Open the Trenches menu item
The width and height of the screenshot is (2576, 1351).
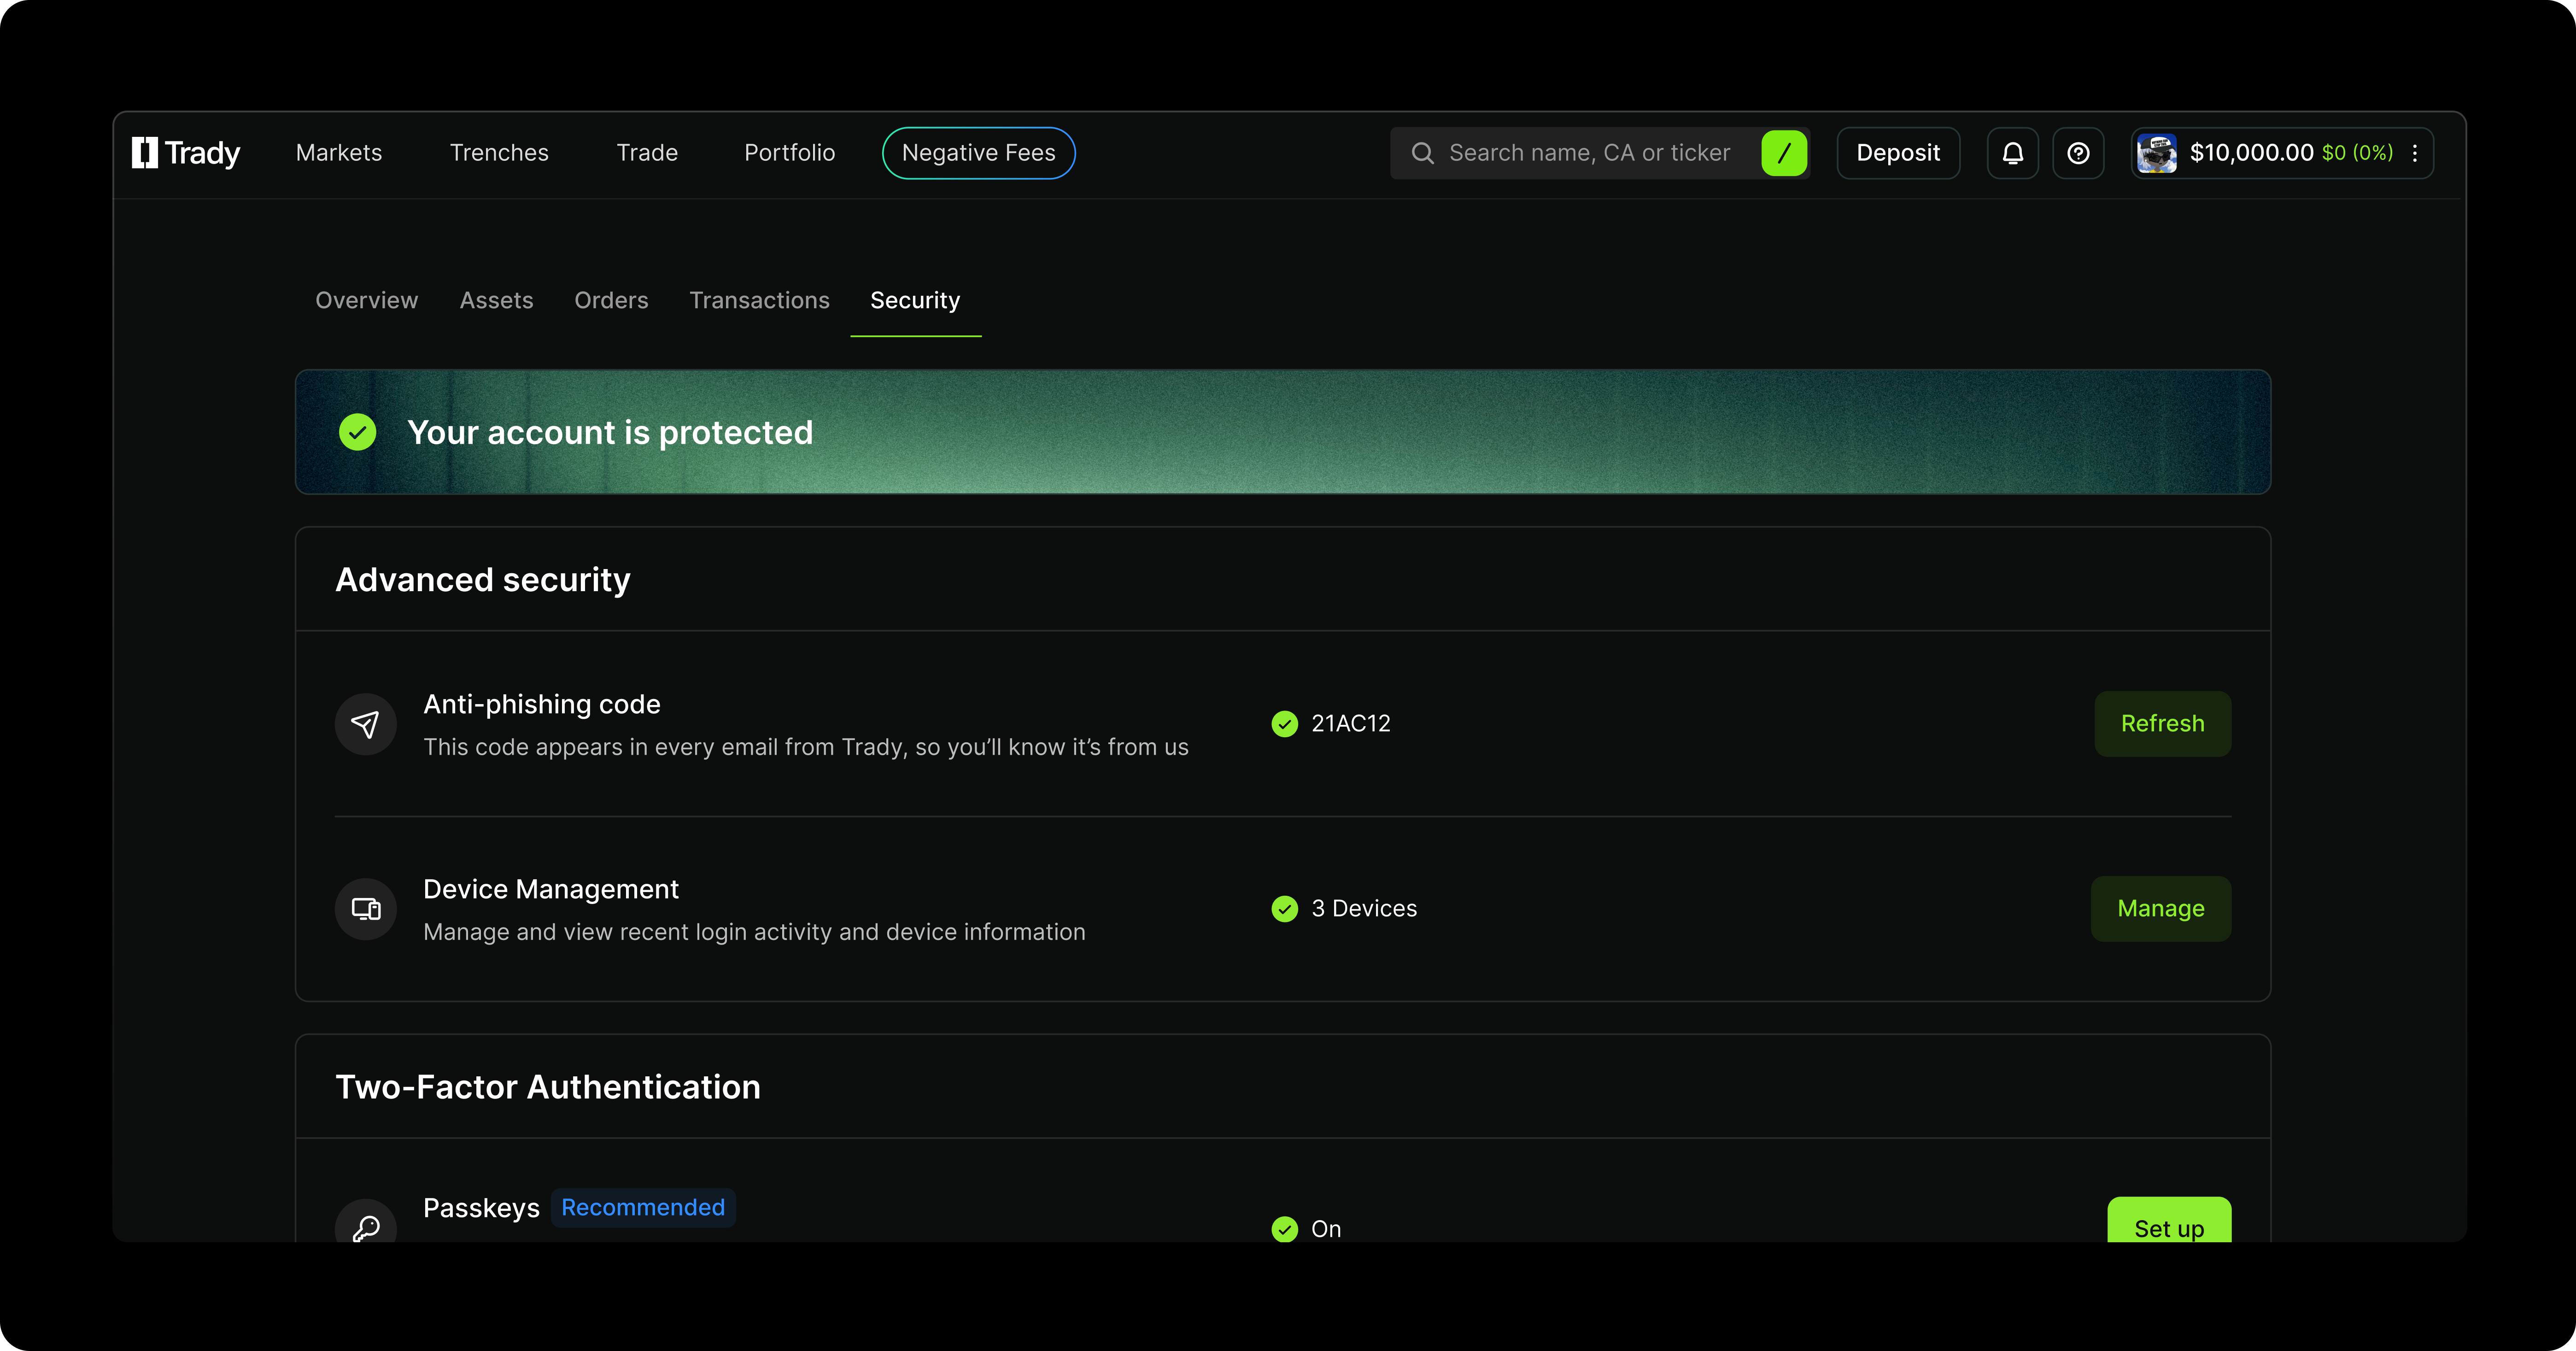pos(499,153)
